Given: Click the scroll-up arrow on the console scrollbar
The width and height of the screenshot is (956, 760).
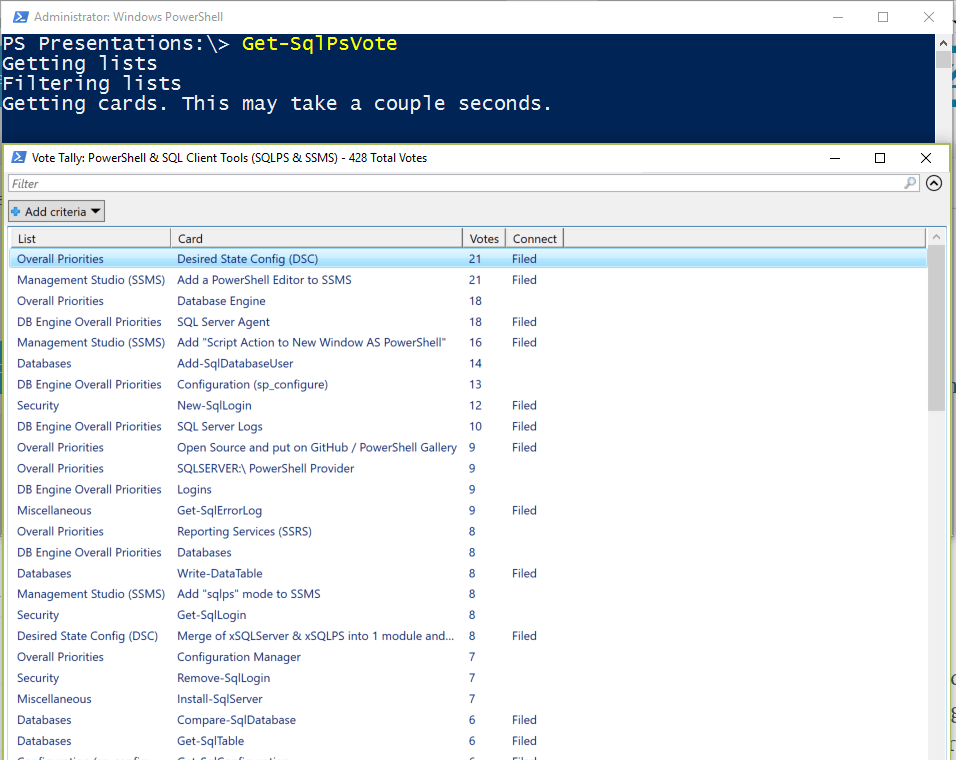Looking at the screenshot, I should click(941, 42).
